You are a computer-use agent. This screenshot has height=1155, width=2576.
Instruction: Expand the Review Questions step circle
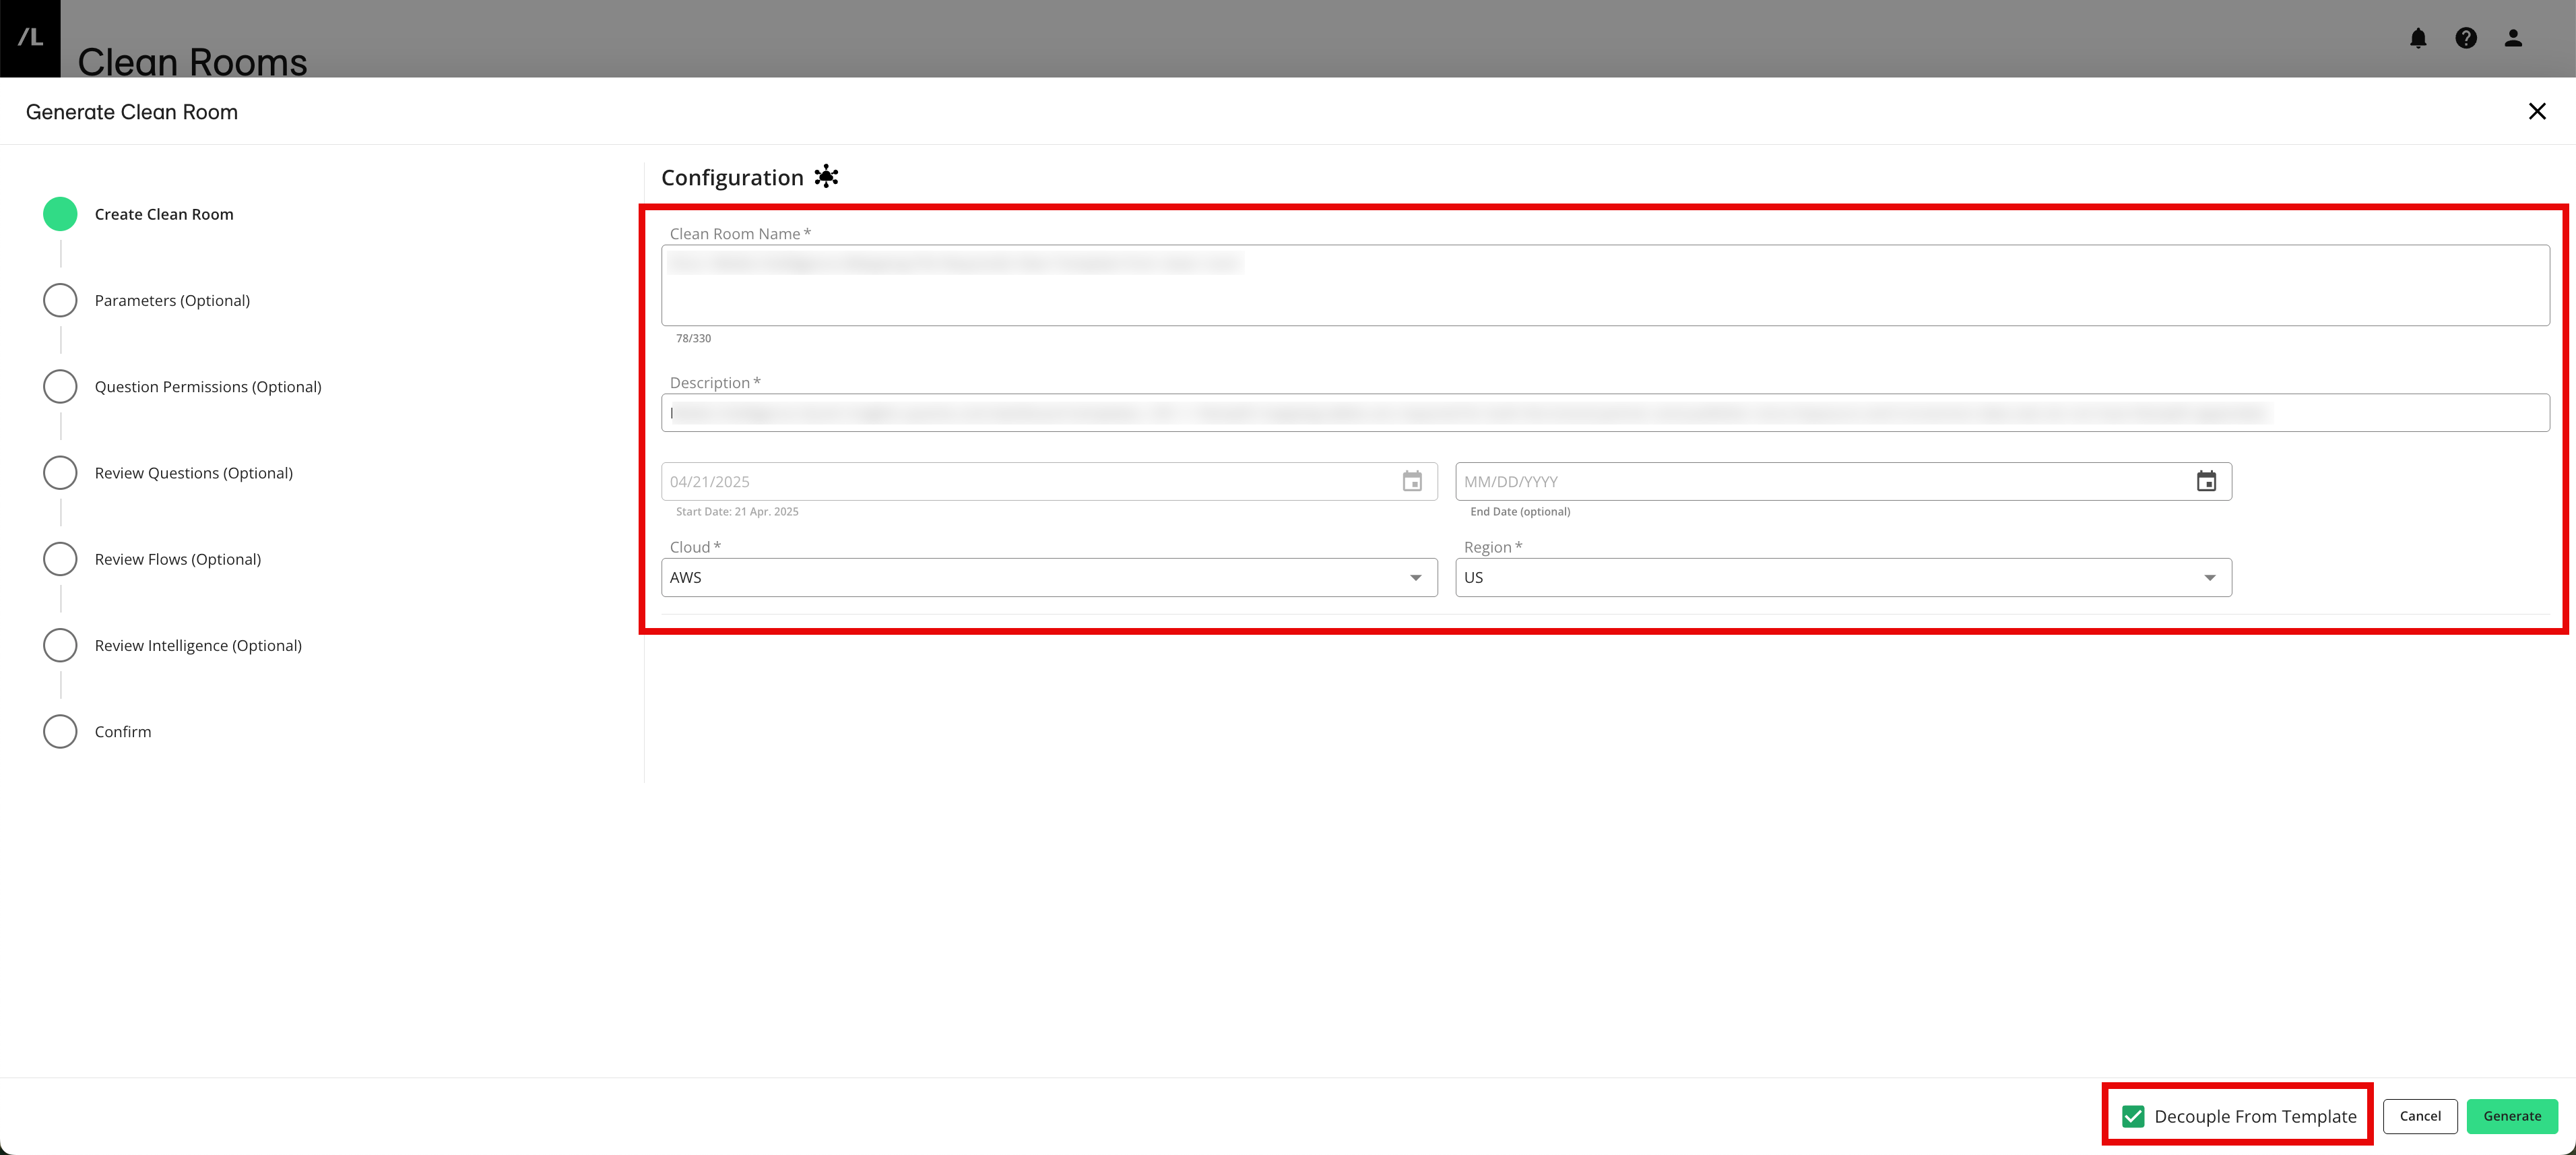60,472
